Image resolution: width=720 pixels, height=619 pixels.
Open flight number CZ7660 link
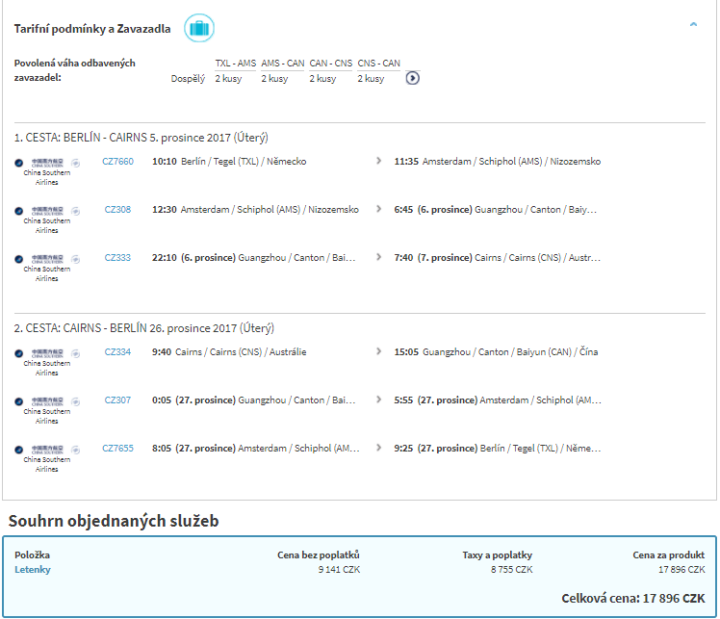(x=117, y=161)
